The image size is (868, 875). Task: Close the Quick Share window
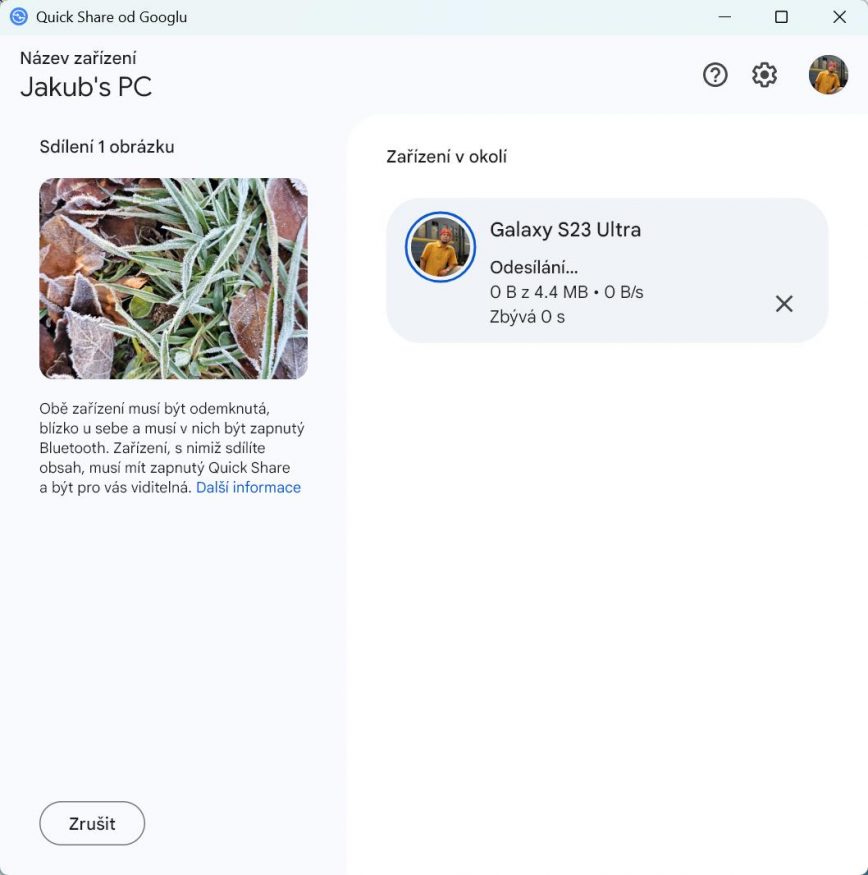coord(840,17)
